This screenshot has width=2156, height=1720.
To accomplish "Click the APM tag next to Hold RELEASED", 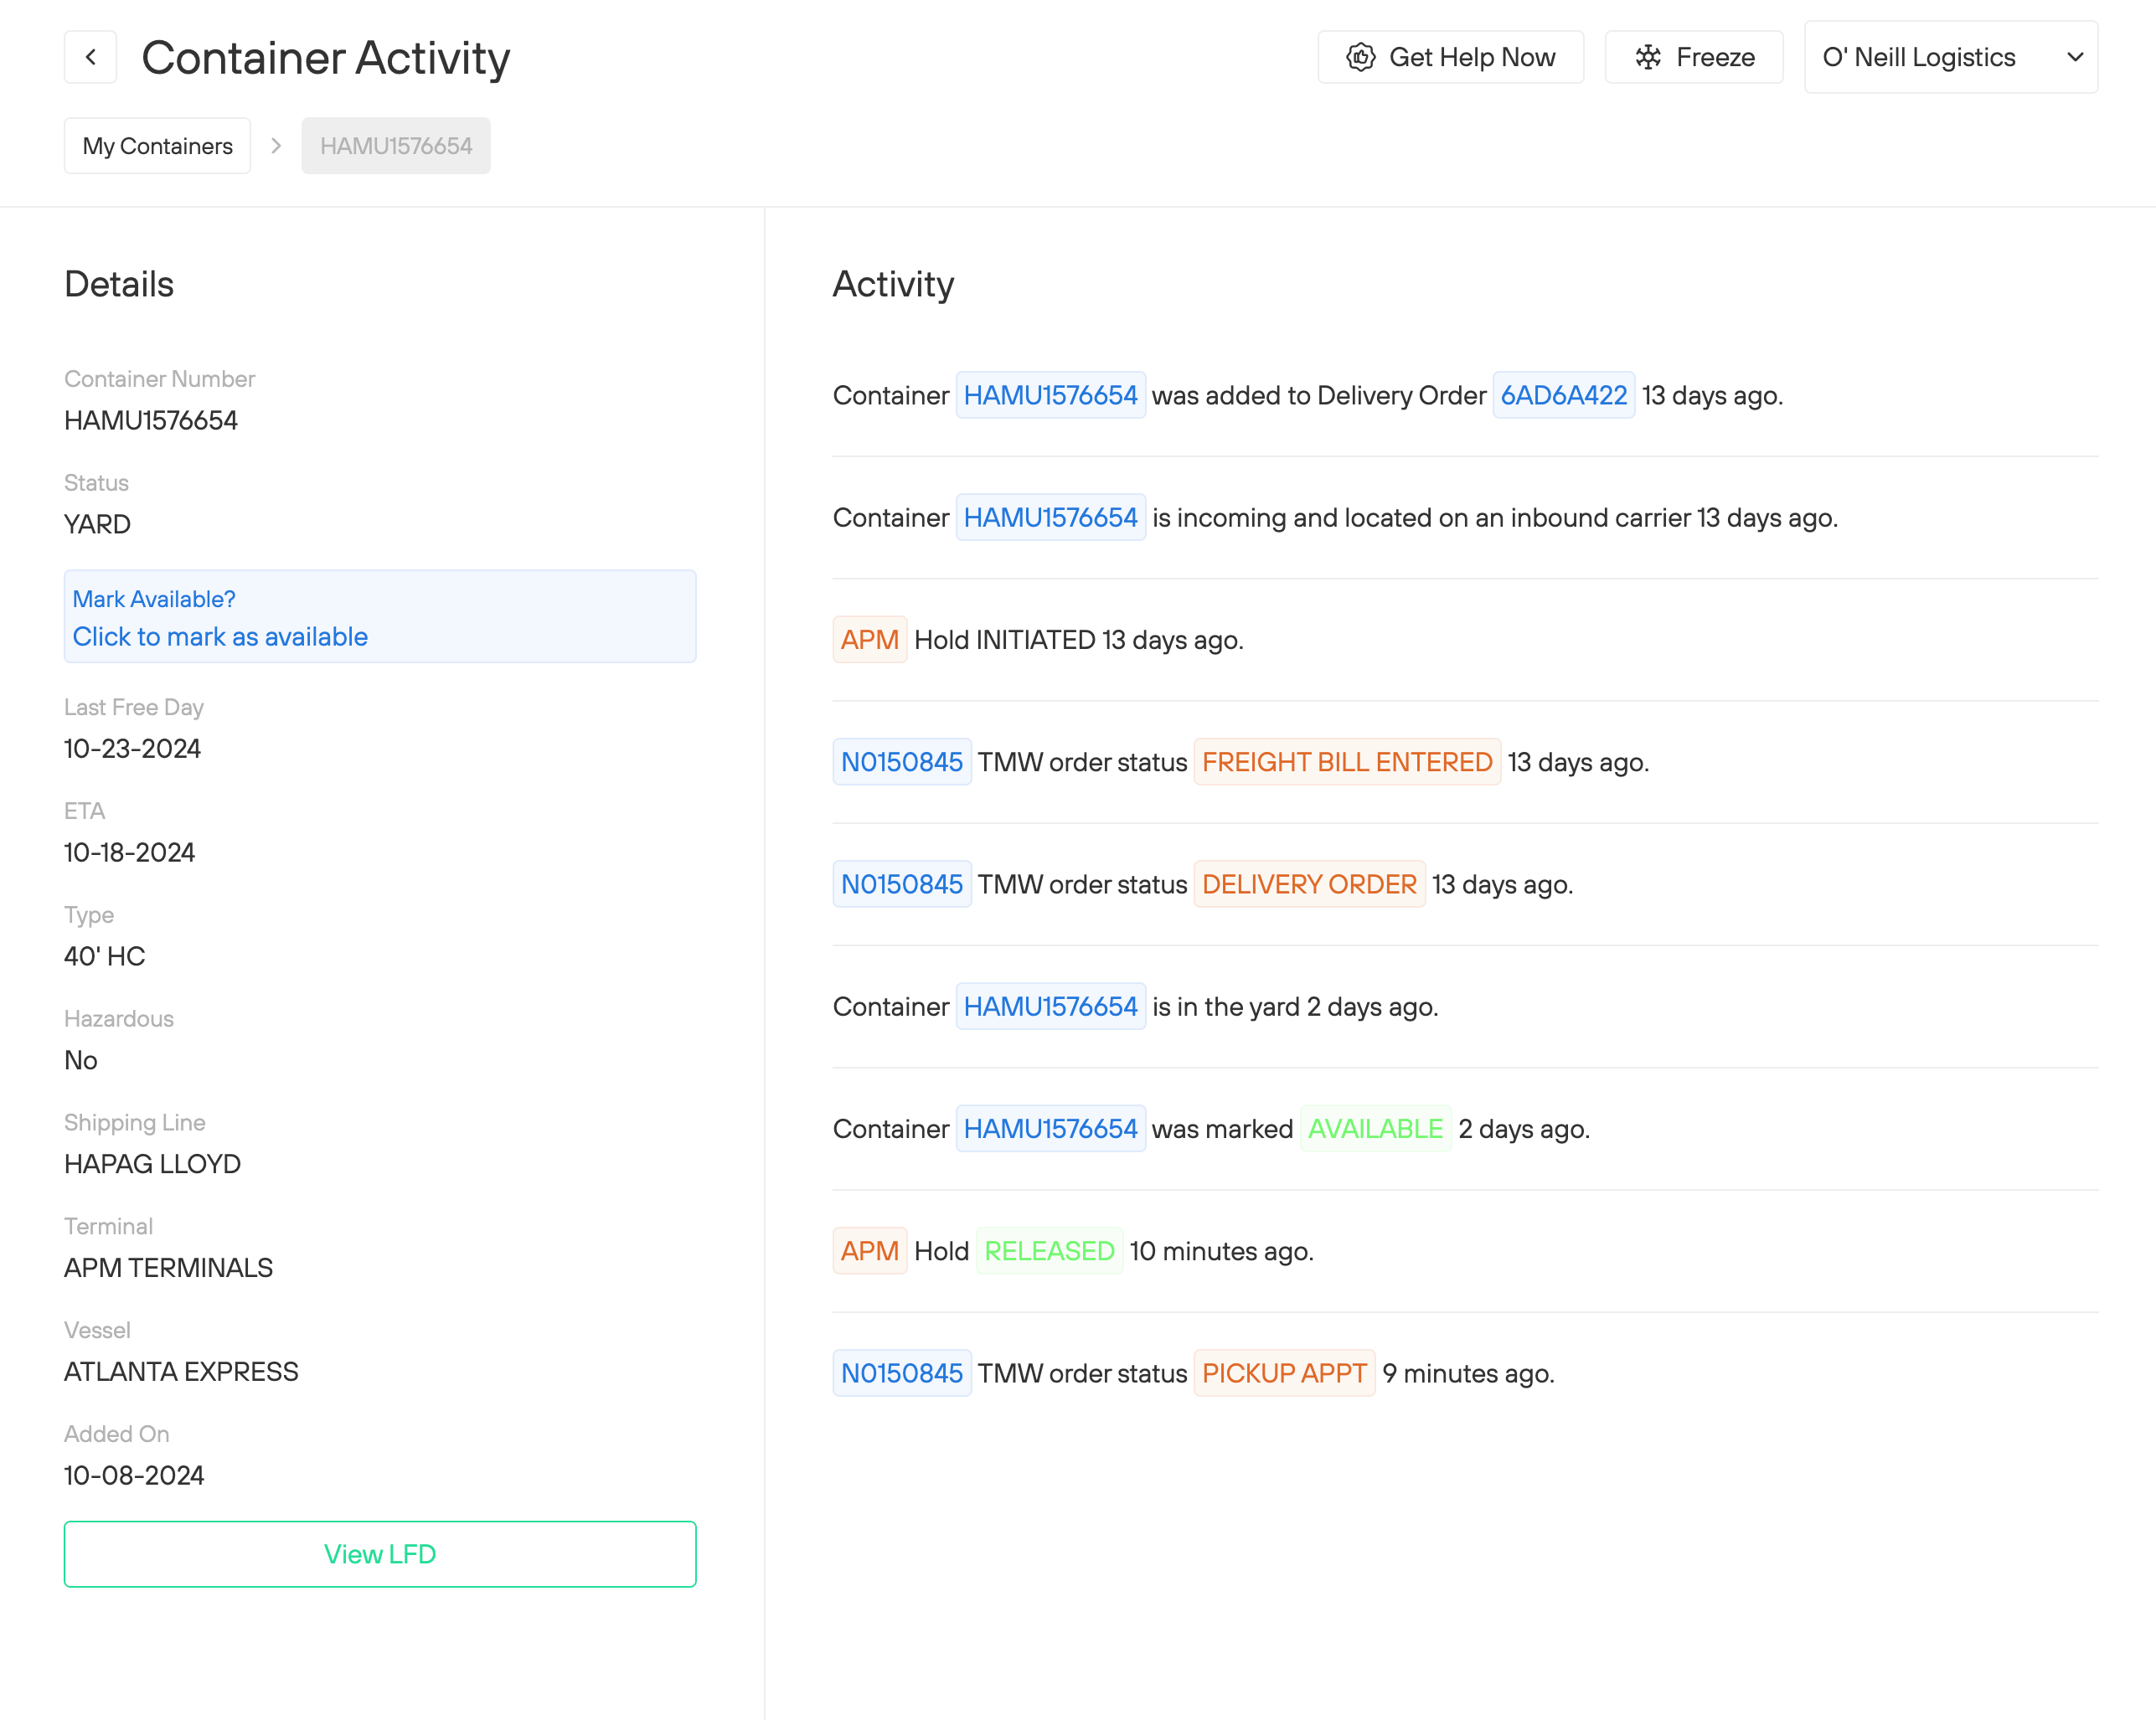I will click(x=869, y=1251).
